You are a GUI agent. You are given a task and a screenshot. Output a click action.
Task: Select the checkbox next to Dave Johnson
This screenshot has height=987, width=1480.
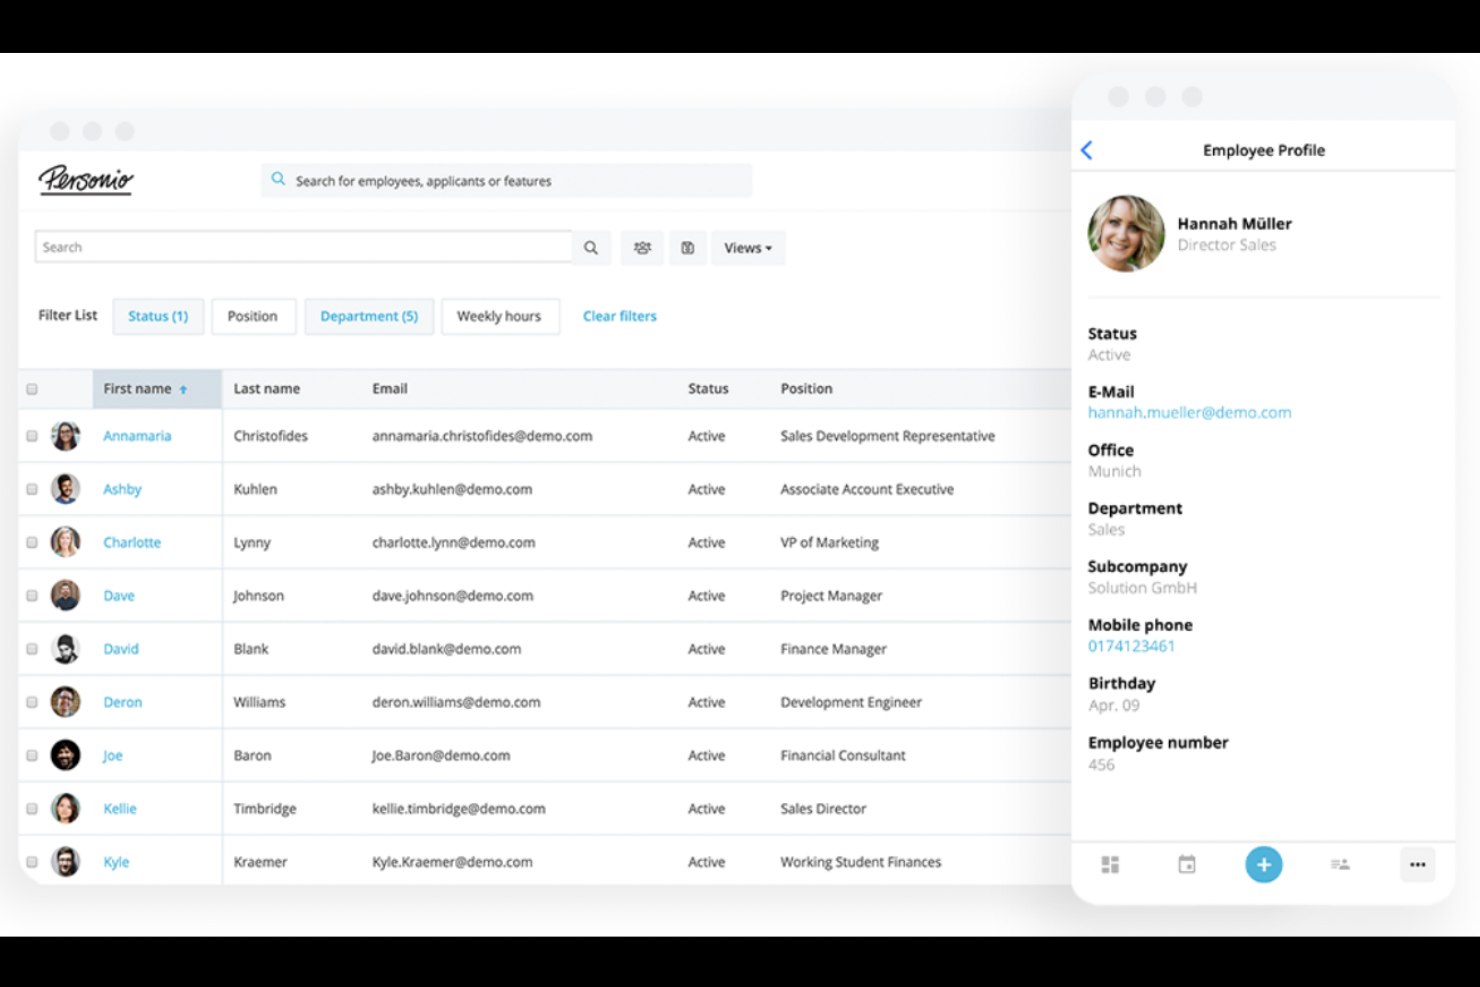pos(32,596)
